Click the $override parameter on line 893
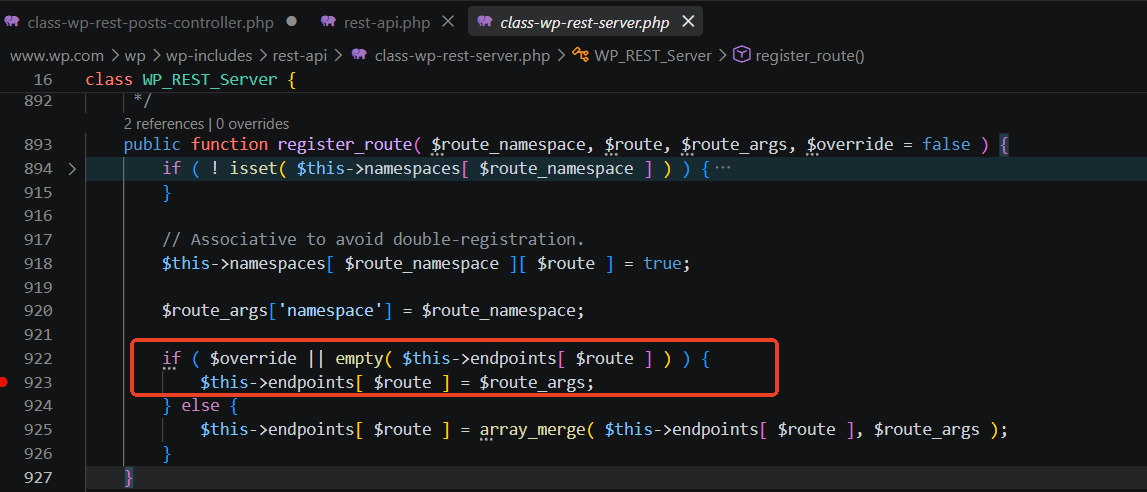 [x=850, y=145]
